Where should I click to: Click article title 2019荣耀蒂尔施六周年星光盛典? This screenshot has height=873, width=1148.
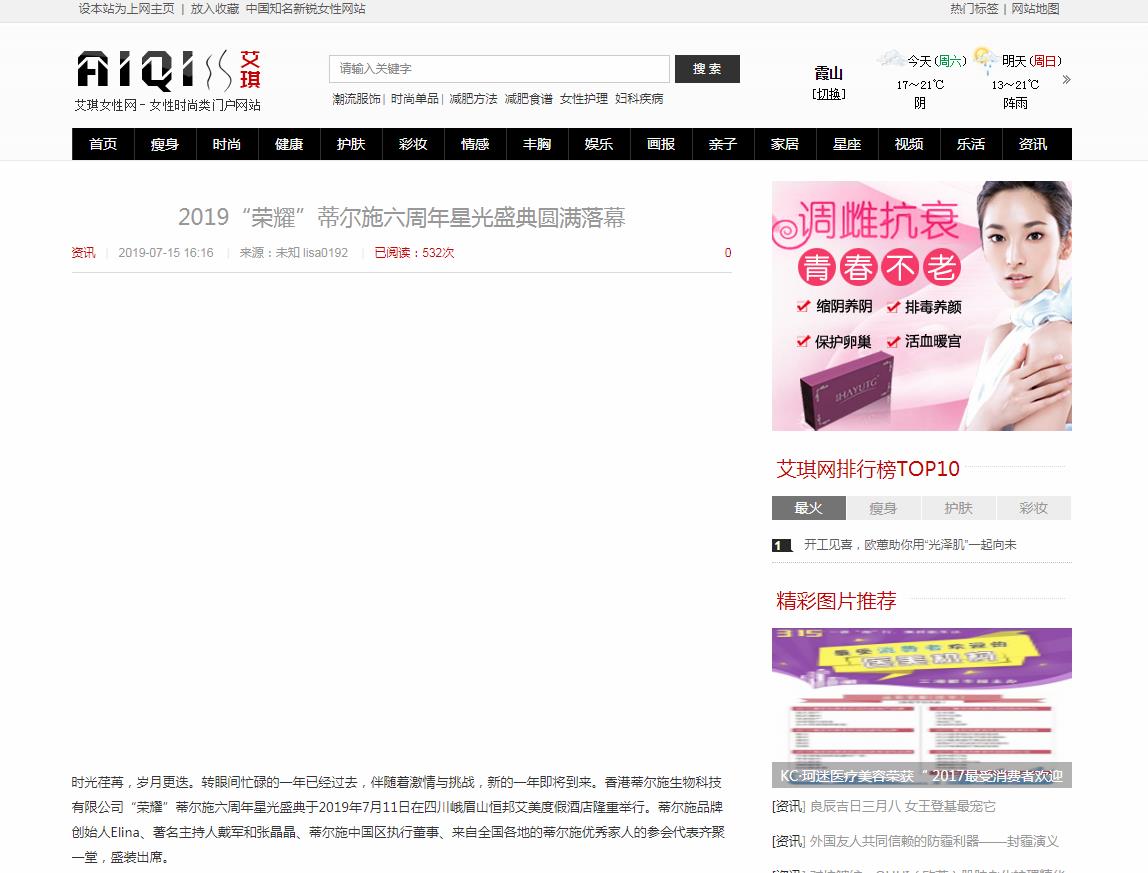401,218
